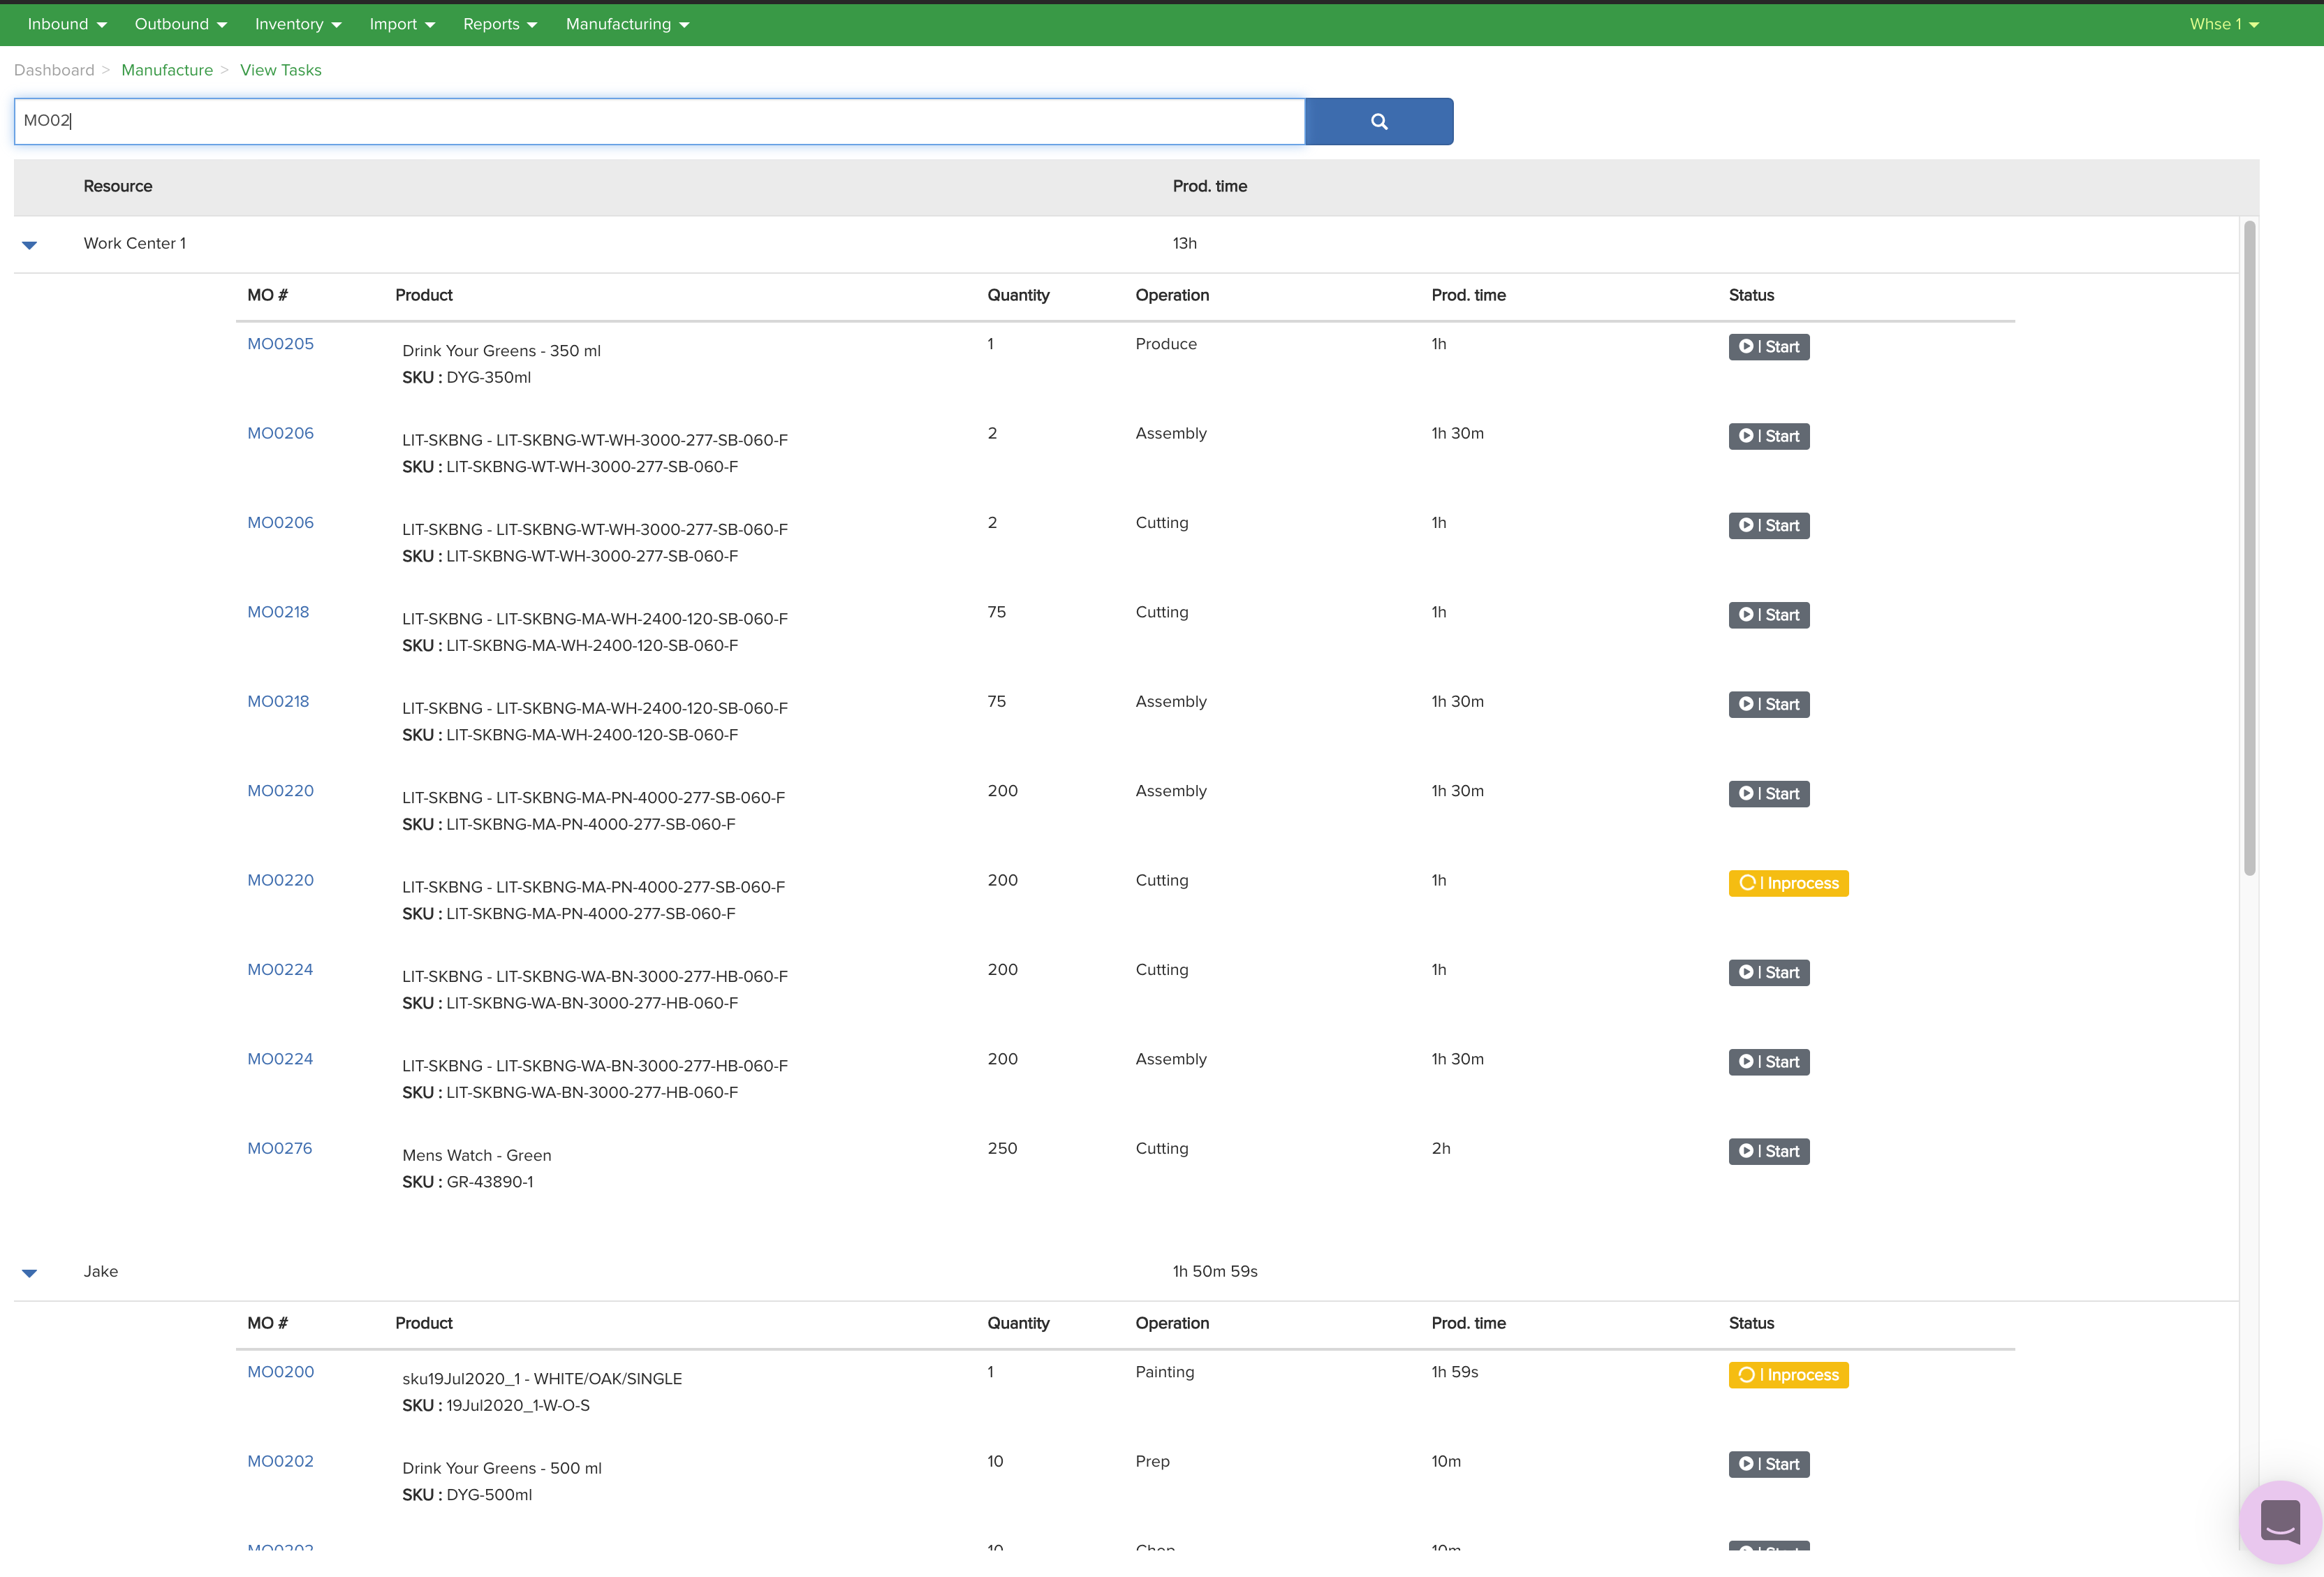Click the task list vertical scrollbar
Viewport: 2324px width, 1577px height.
pos(2249,548)
